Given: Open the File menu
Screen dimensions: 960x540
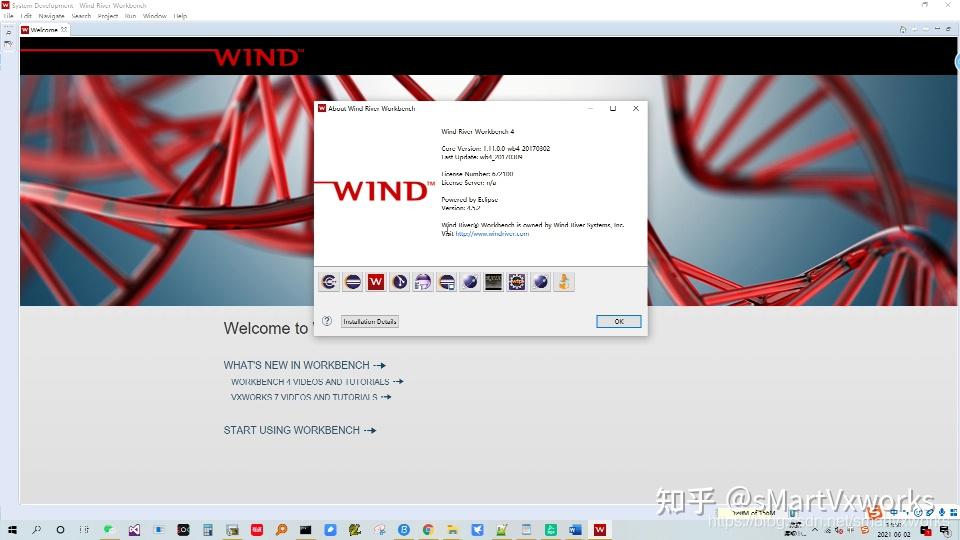Looking at the screenshot, I should (x=9, y=16).
